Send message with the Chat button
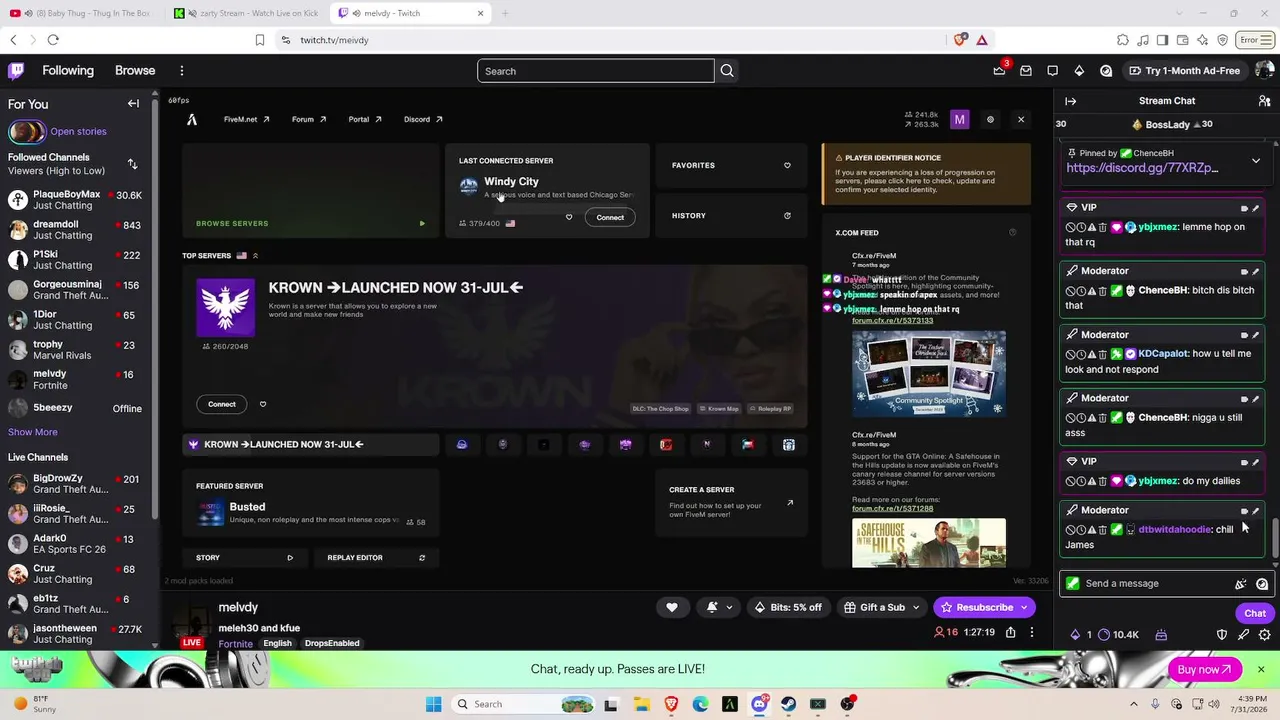The width and height of the screenshot is (1280, 720). 1255,613
